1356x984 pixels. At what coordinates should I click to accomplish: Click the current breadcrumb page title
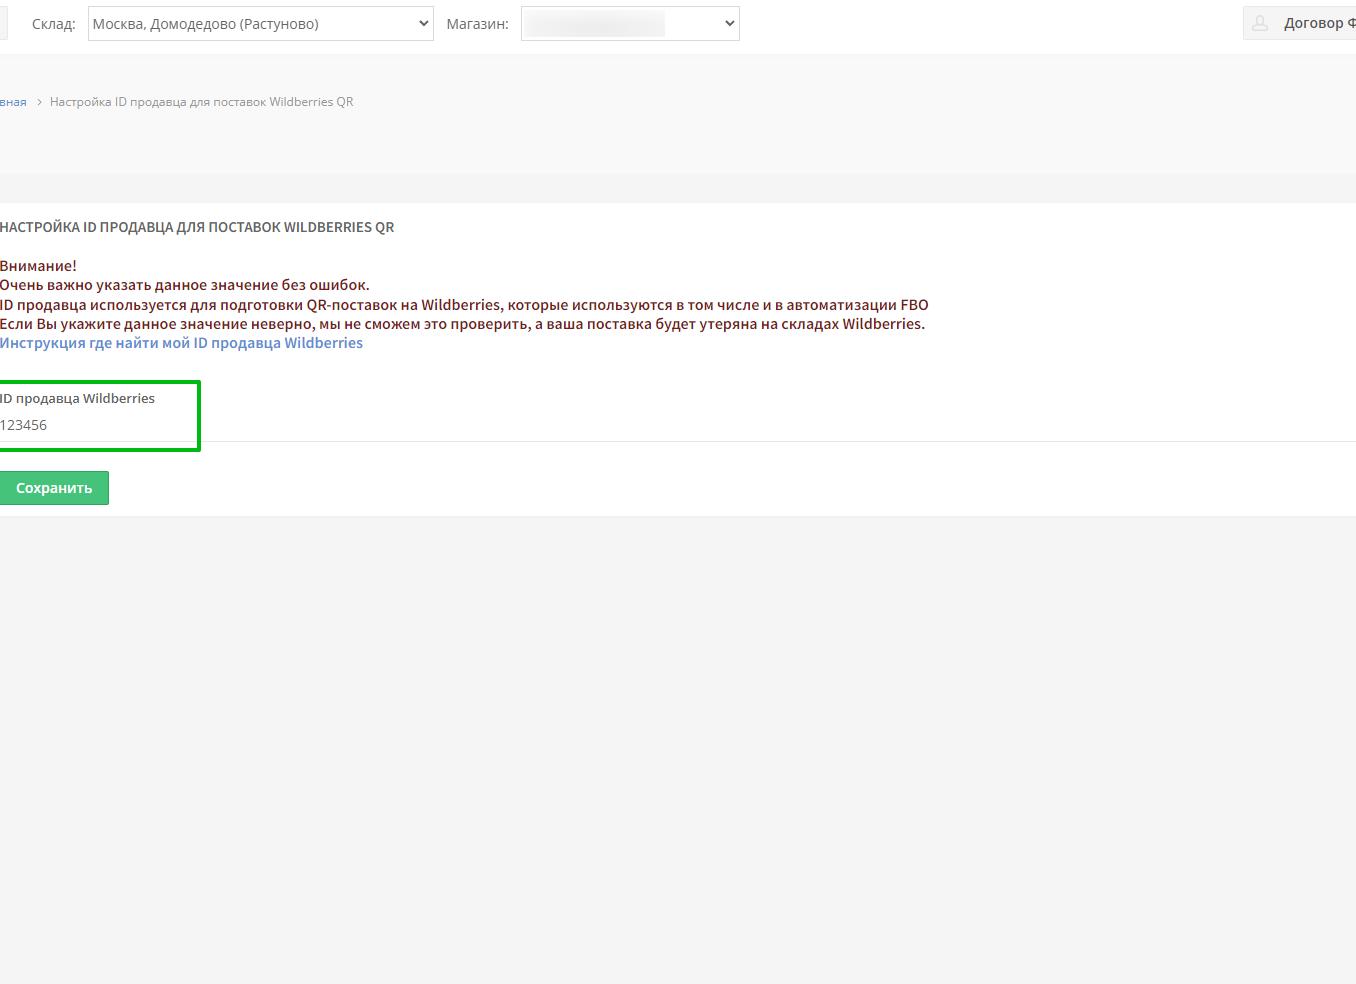tap(201, 102)
